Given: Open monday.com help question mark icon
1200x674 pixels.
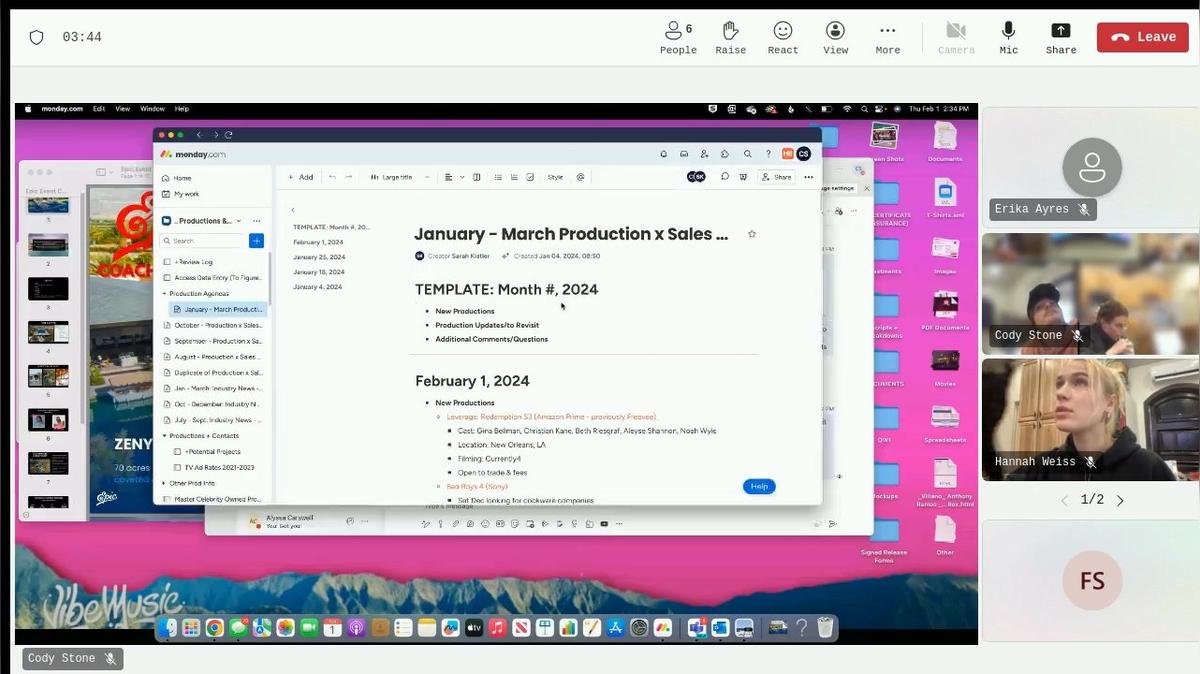Looking at the screenshot, I should tap(768, 154).
